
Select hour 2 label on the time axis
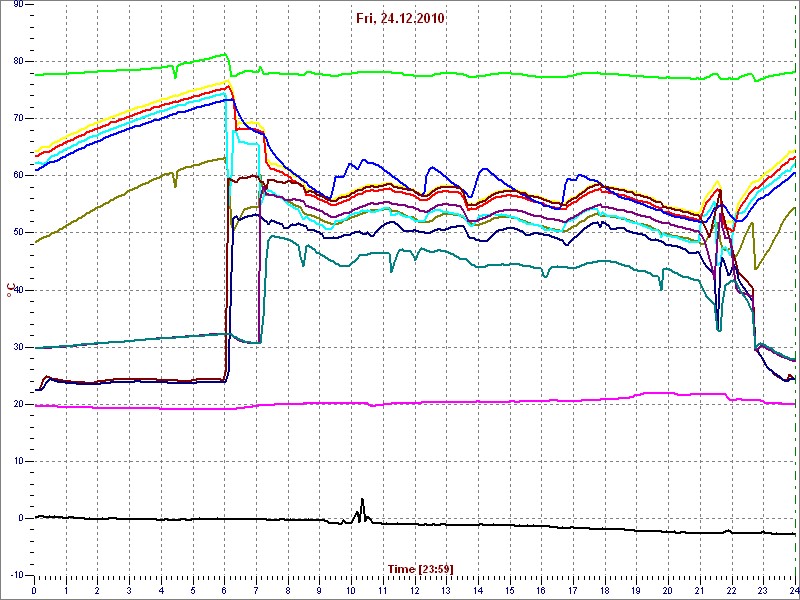[x=97, y=590]
